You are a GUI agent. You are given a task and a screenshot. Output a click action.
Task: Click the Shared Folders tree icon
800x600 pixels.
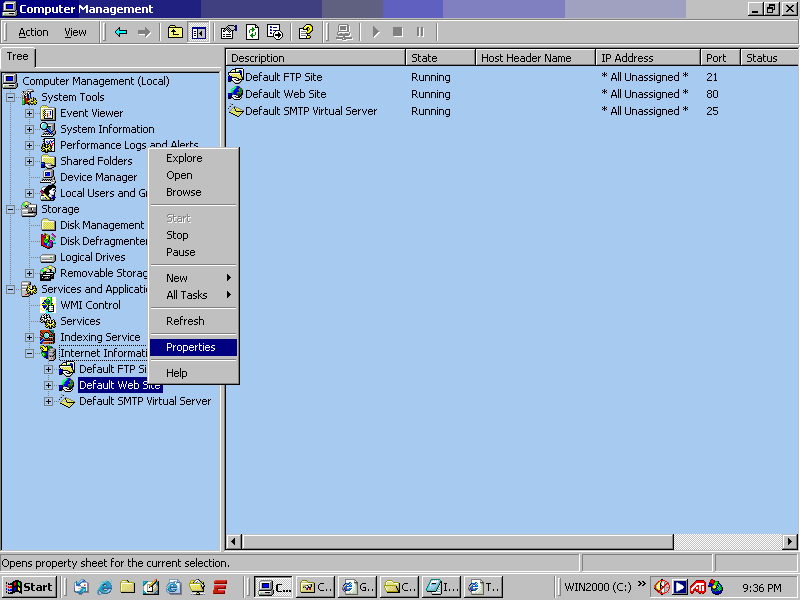[x=48, y=161]
